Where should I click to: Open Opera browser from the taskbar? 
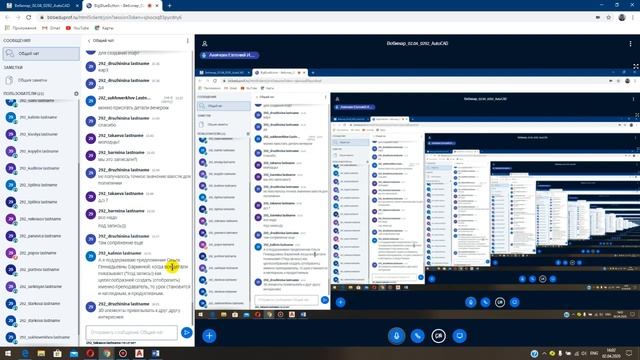(x=90, y=353)
